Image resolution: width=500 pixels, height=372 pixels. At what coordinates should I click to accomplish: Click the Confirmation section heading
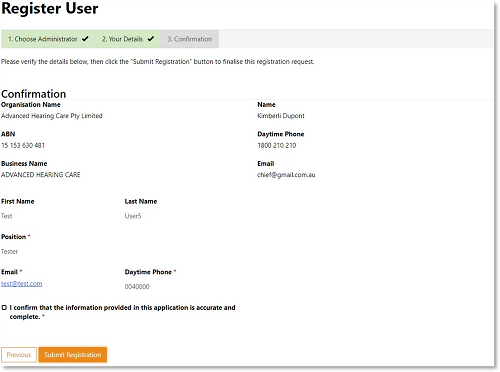[34, 94]
